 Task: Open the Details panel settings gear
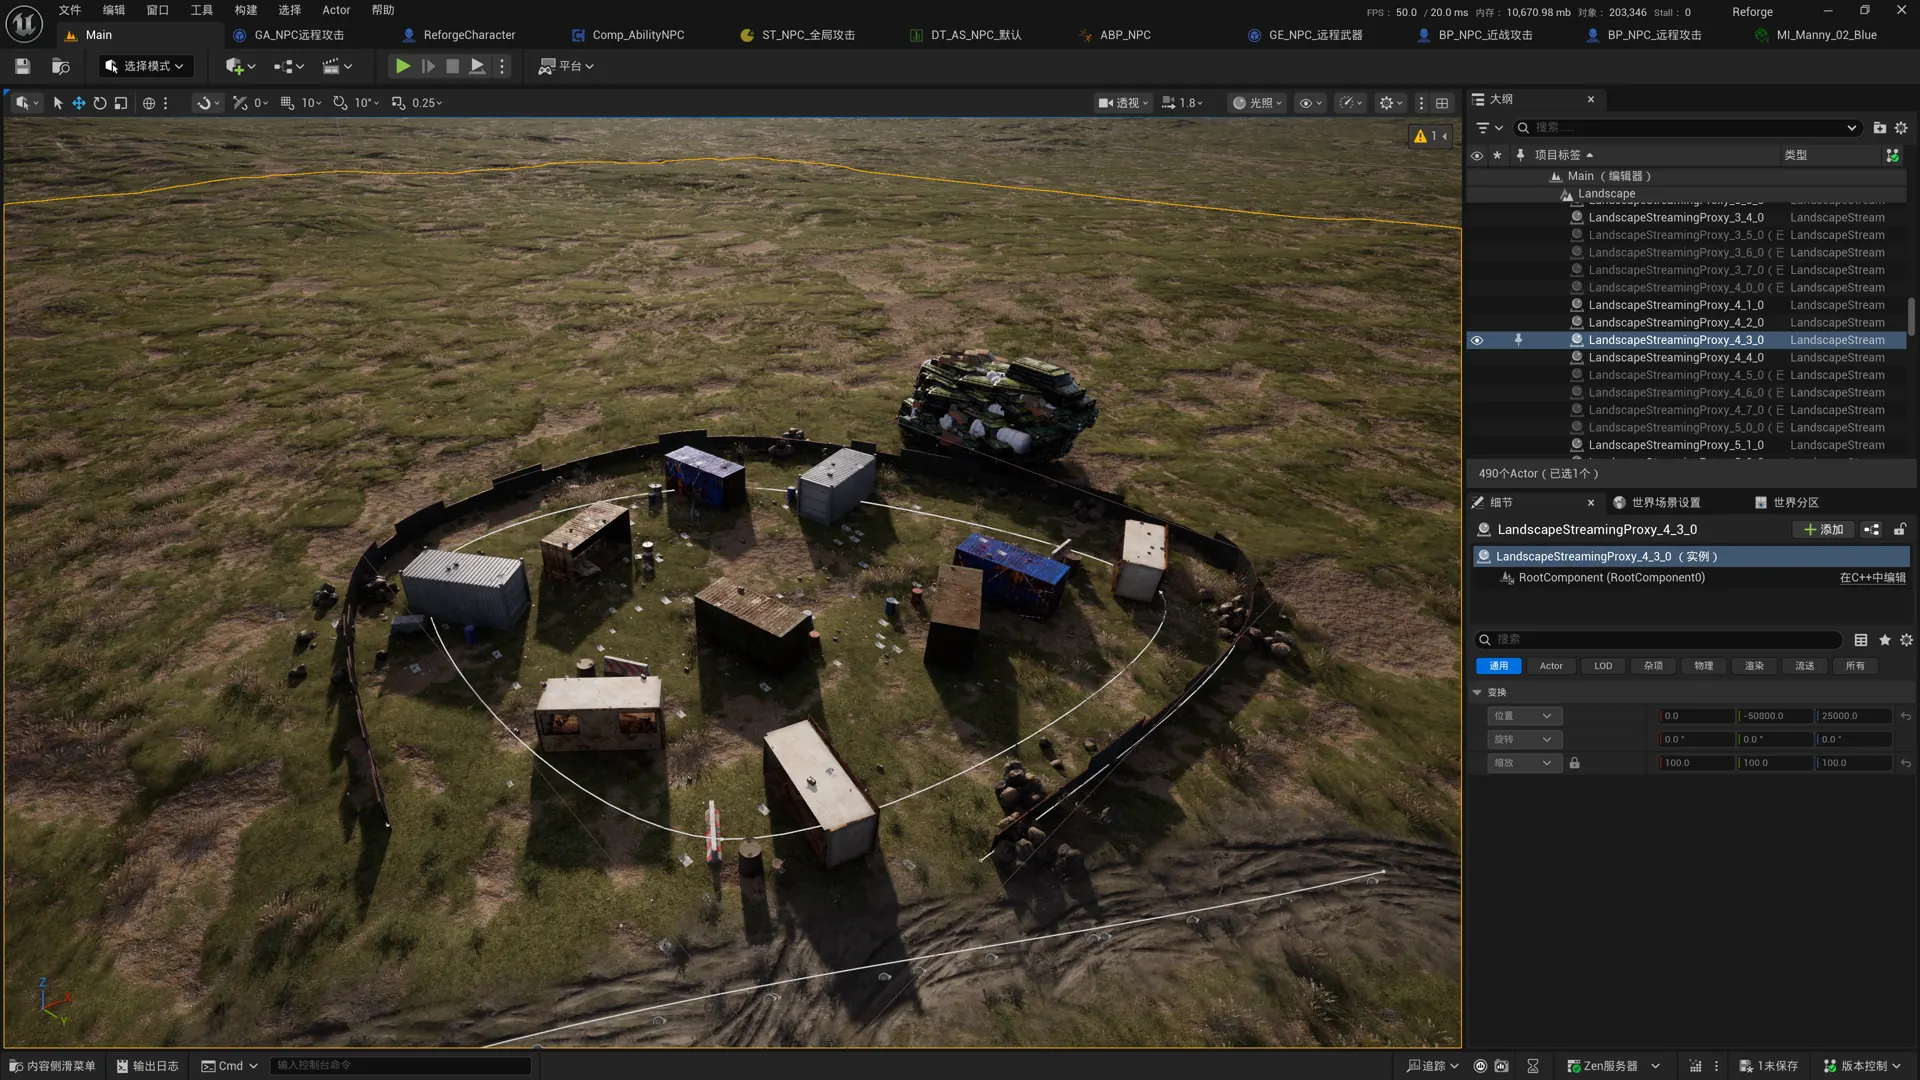[x=1906, y=640]
